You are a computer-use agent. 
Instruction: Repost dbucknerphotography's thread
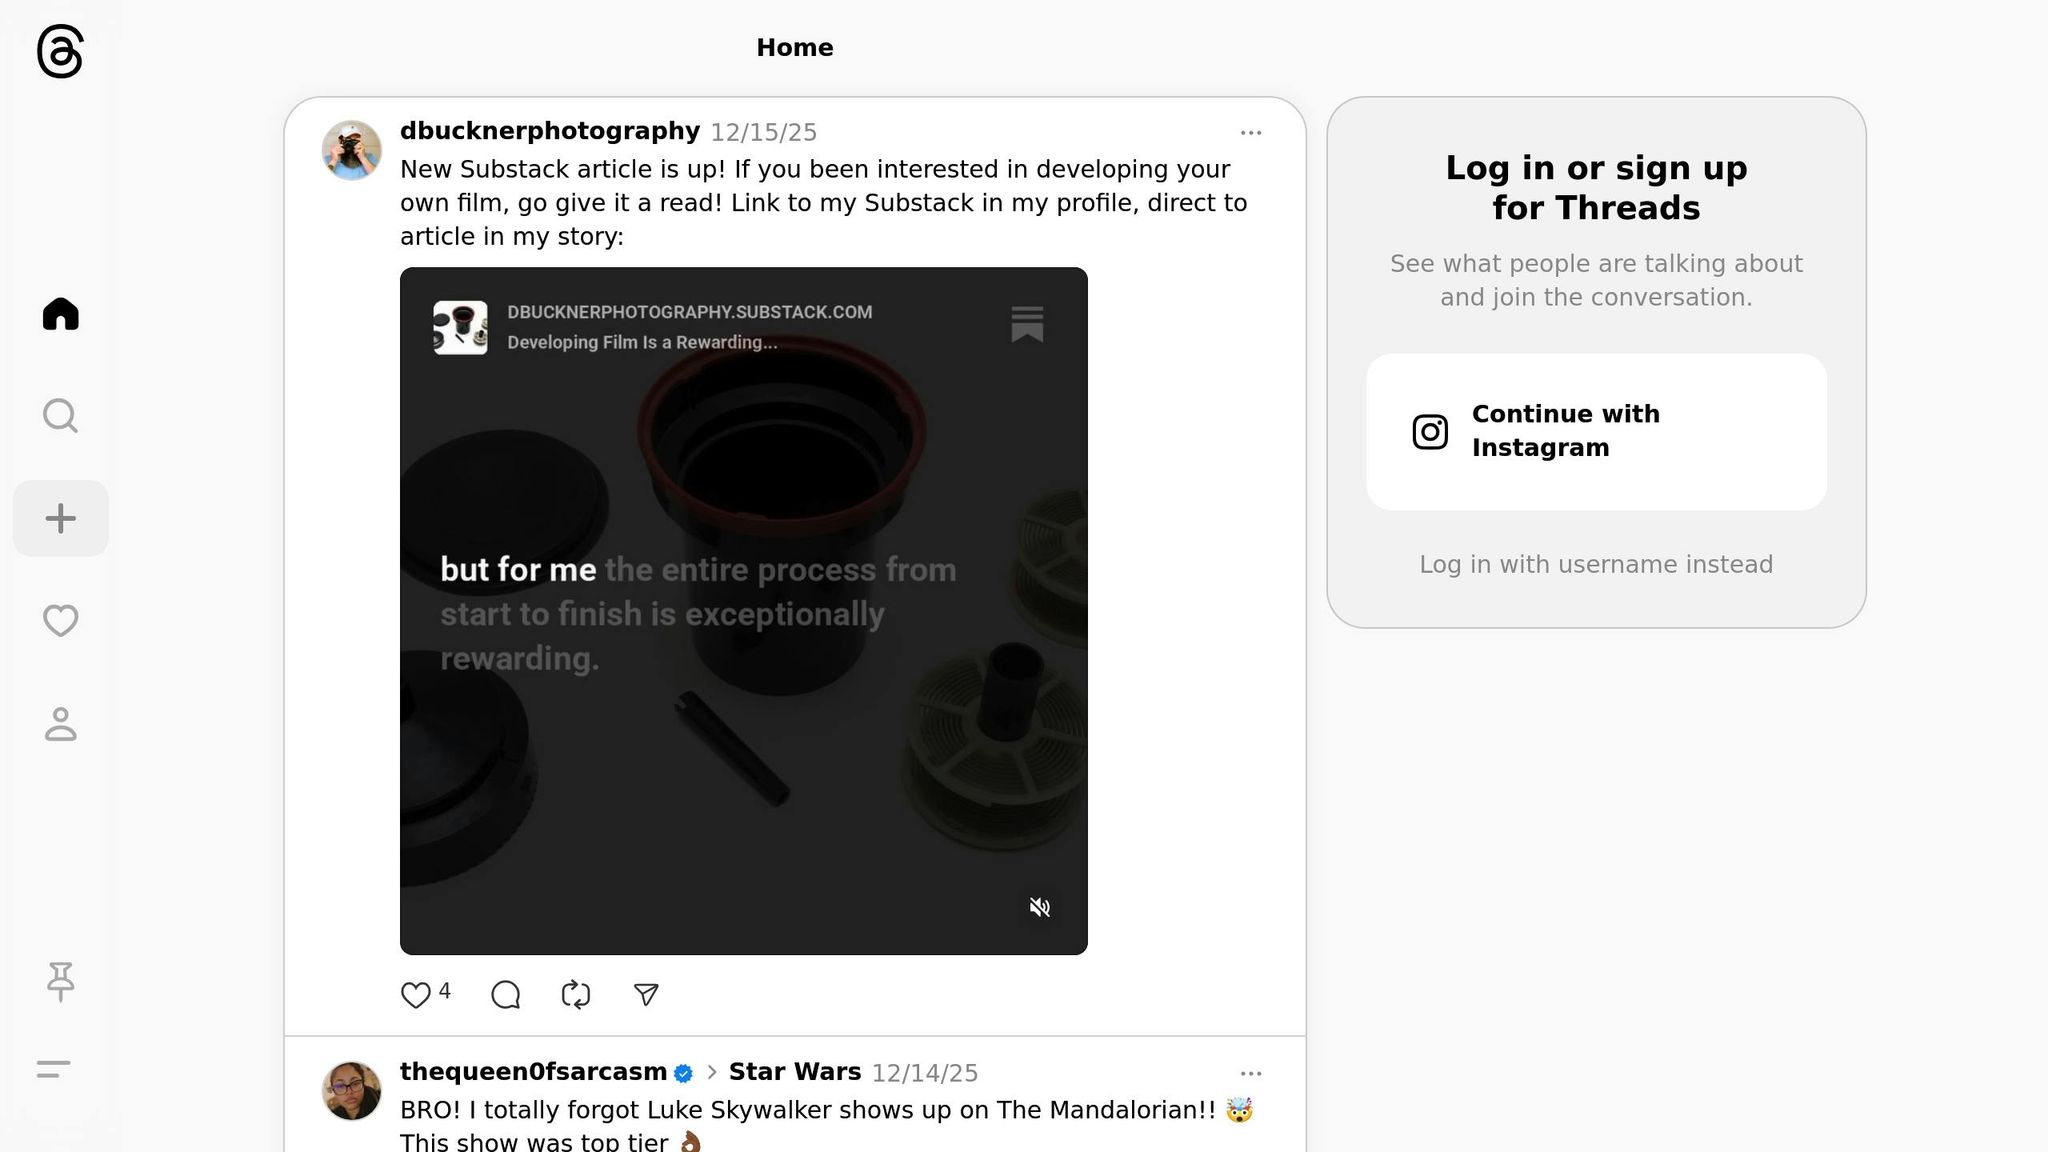pos(576,995)
